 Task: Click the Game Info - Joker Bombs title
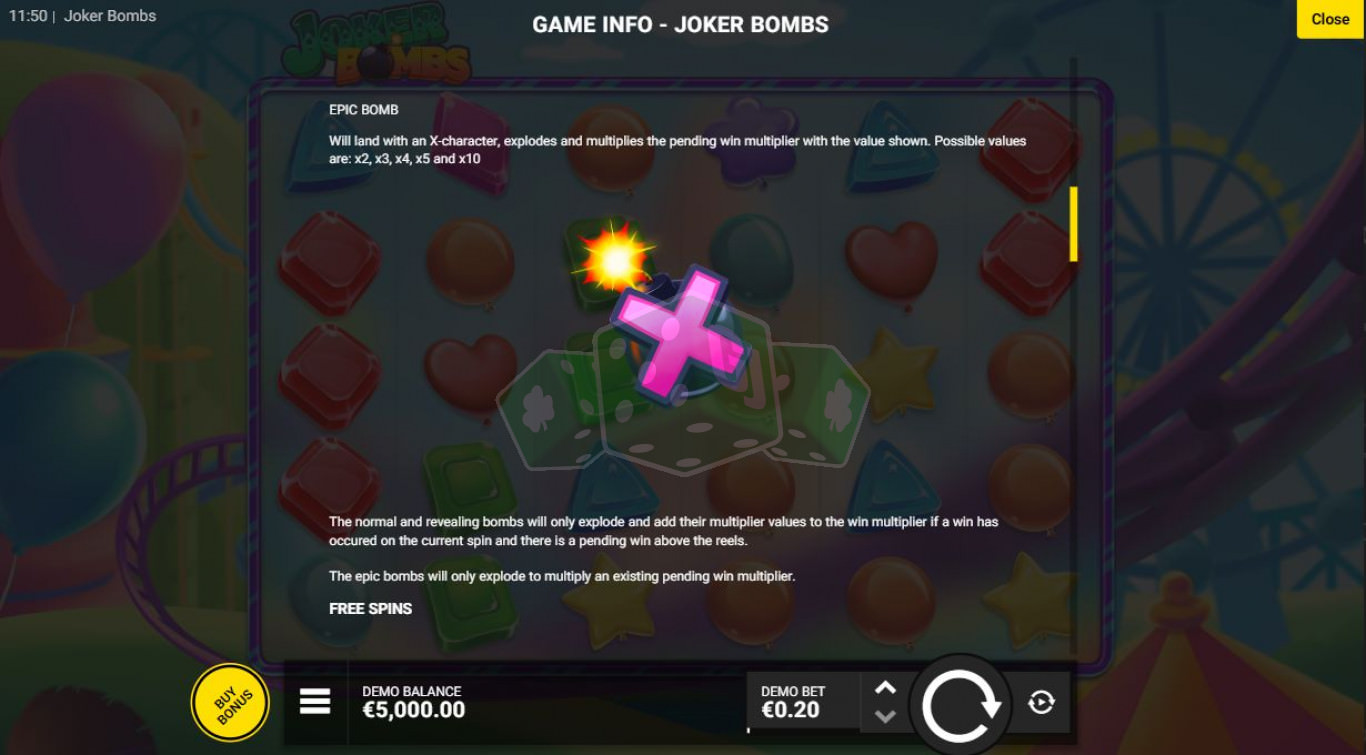pos(680,24)
